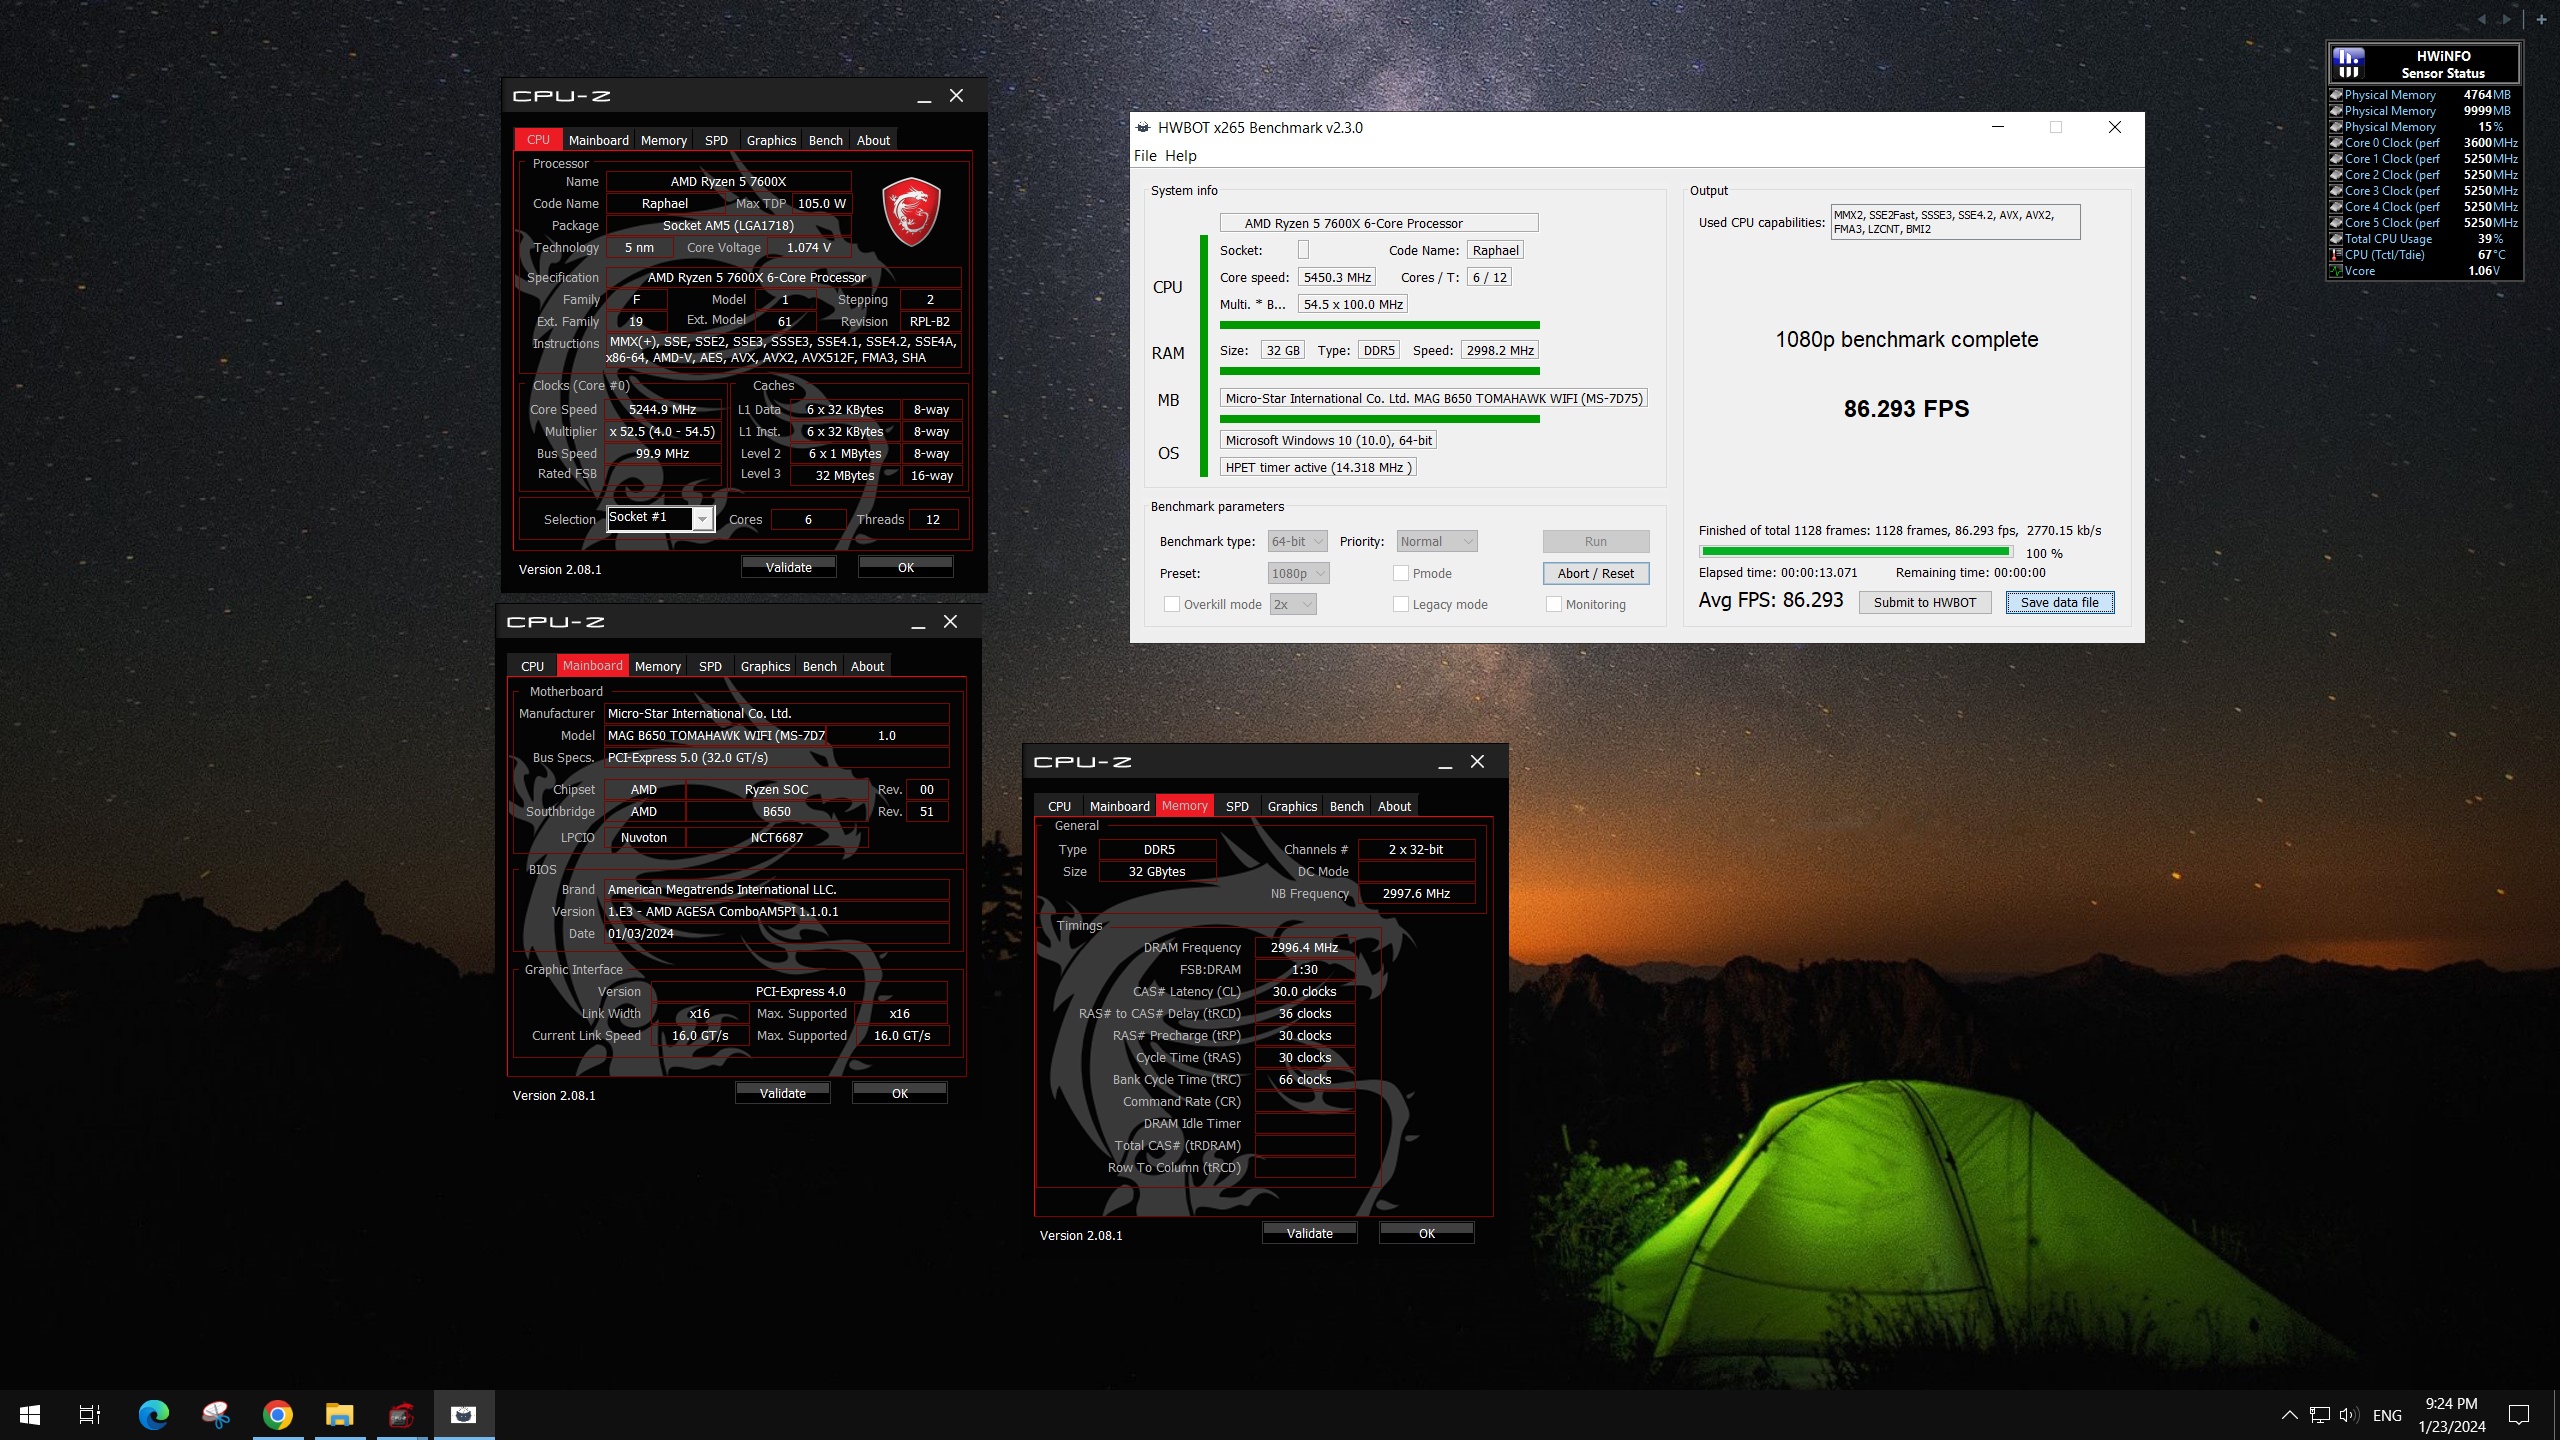This screenshot has width=2560, height=1440.
Task: Click OK in the CPU-Z Memory window
Action: pyautogui.click(x=1427, y=1233)
